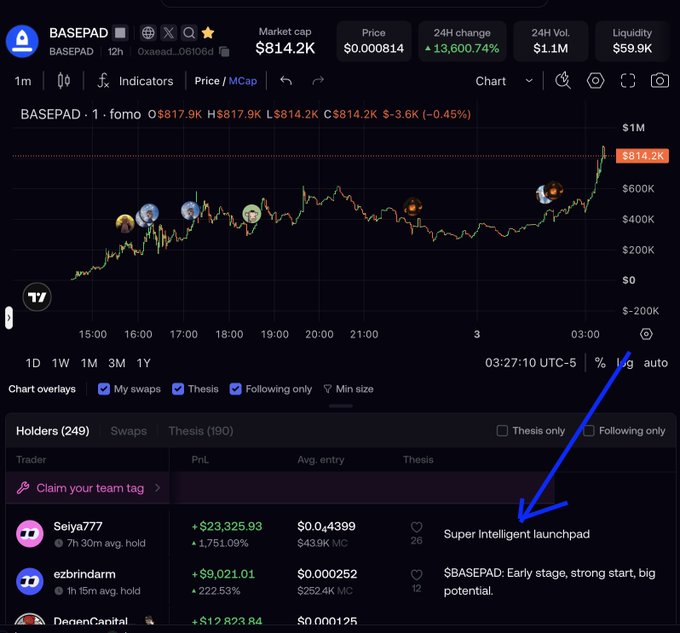Enter fullscreen chart mode
Viewport: 680px width, 633px height.
[x=628, y=81]
